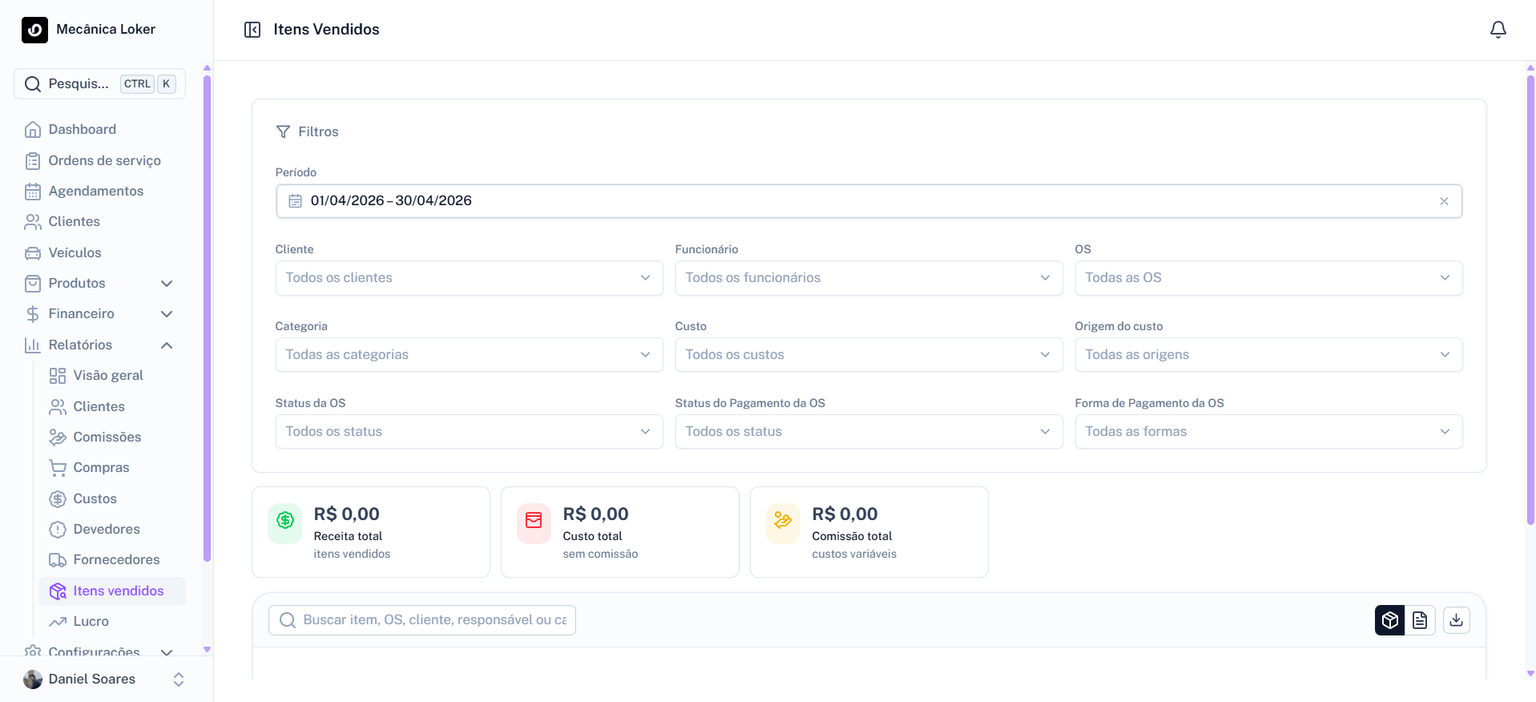
Task: Click the Agendamentos calendar icon
Action: (33, 191)
